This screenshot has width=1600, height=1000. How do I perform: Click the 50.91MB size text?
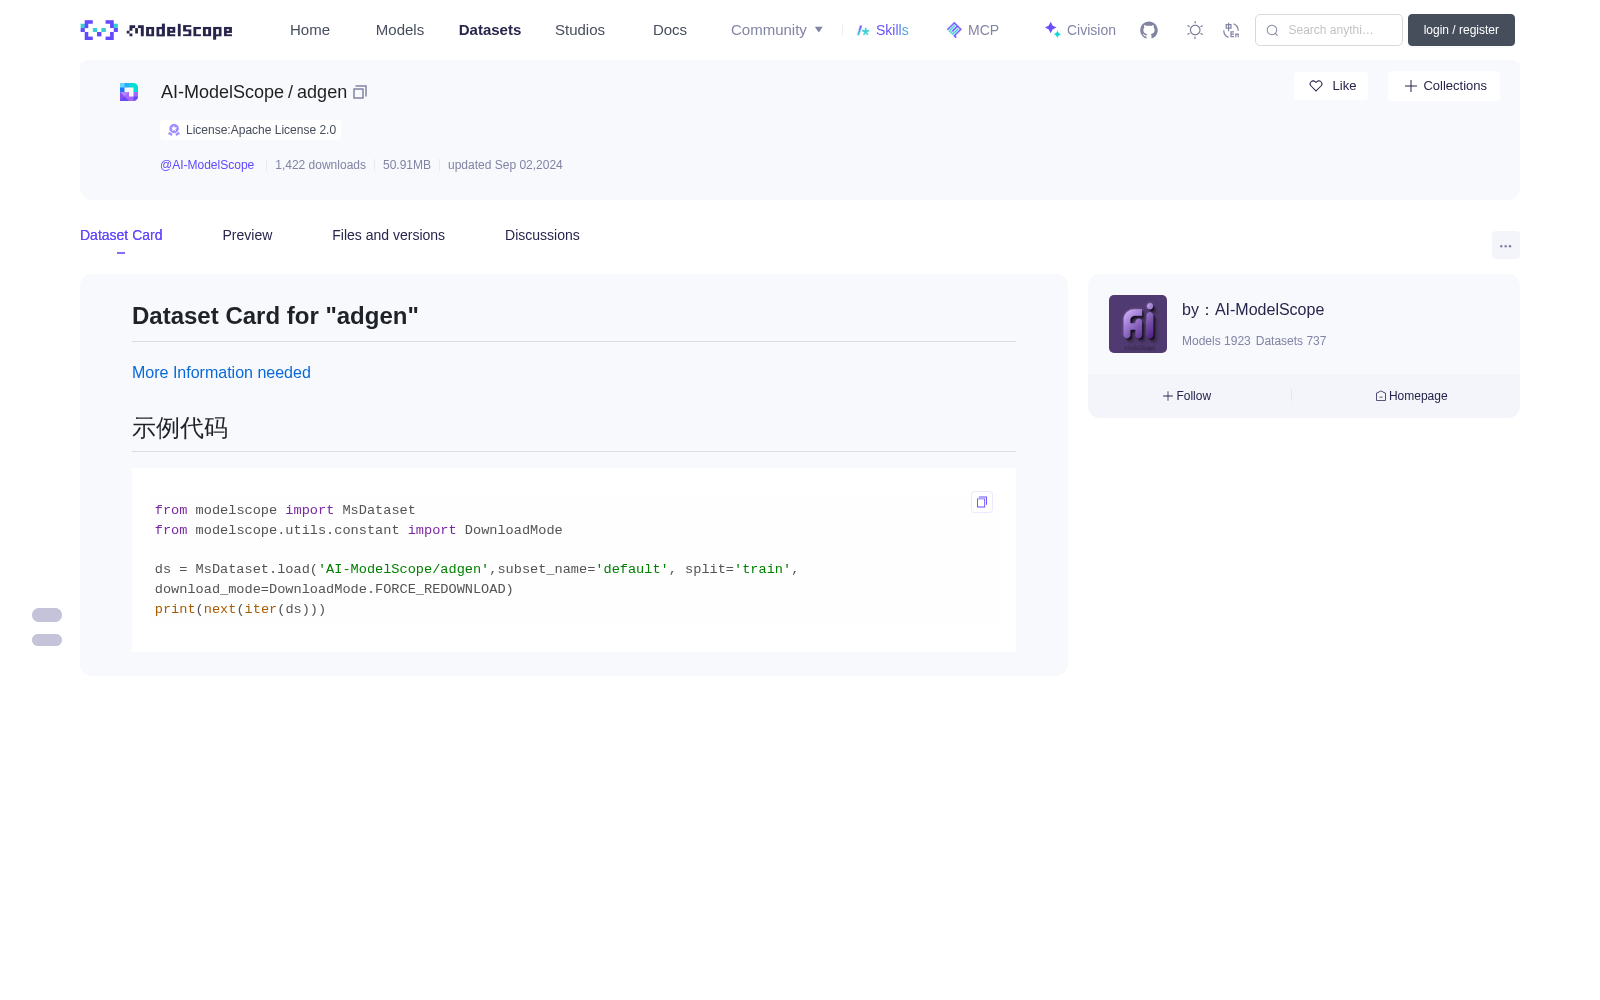407,165
